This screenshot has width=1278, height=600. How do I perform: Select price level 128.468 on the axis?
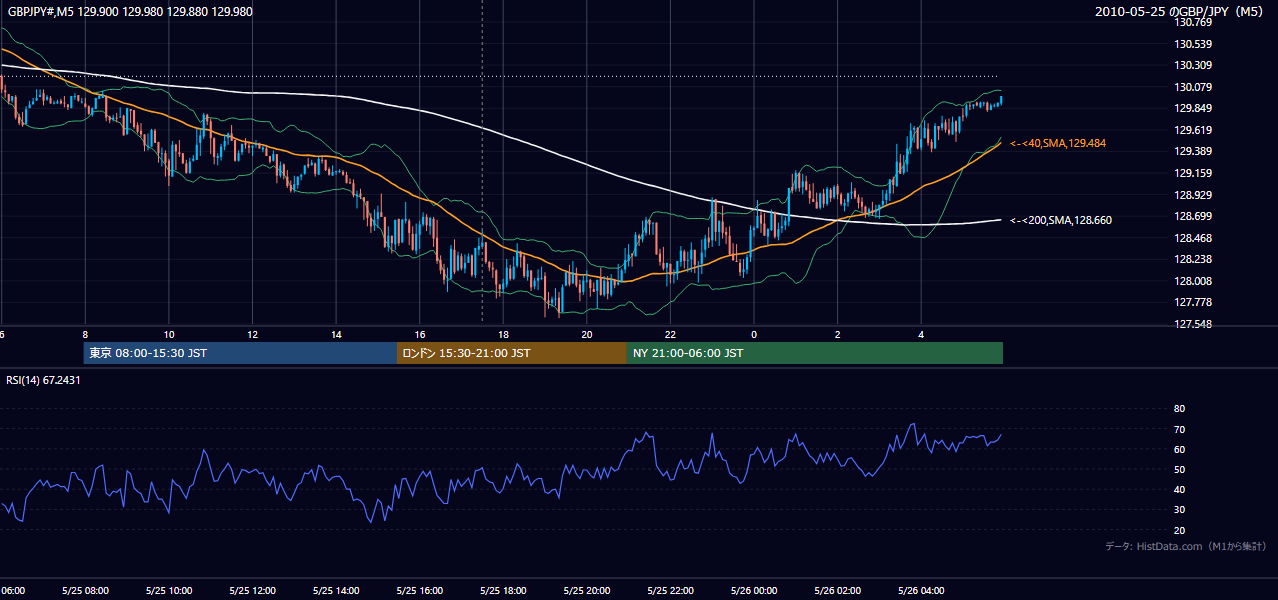point(1192,238)
